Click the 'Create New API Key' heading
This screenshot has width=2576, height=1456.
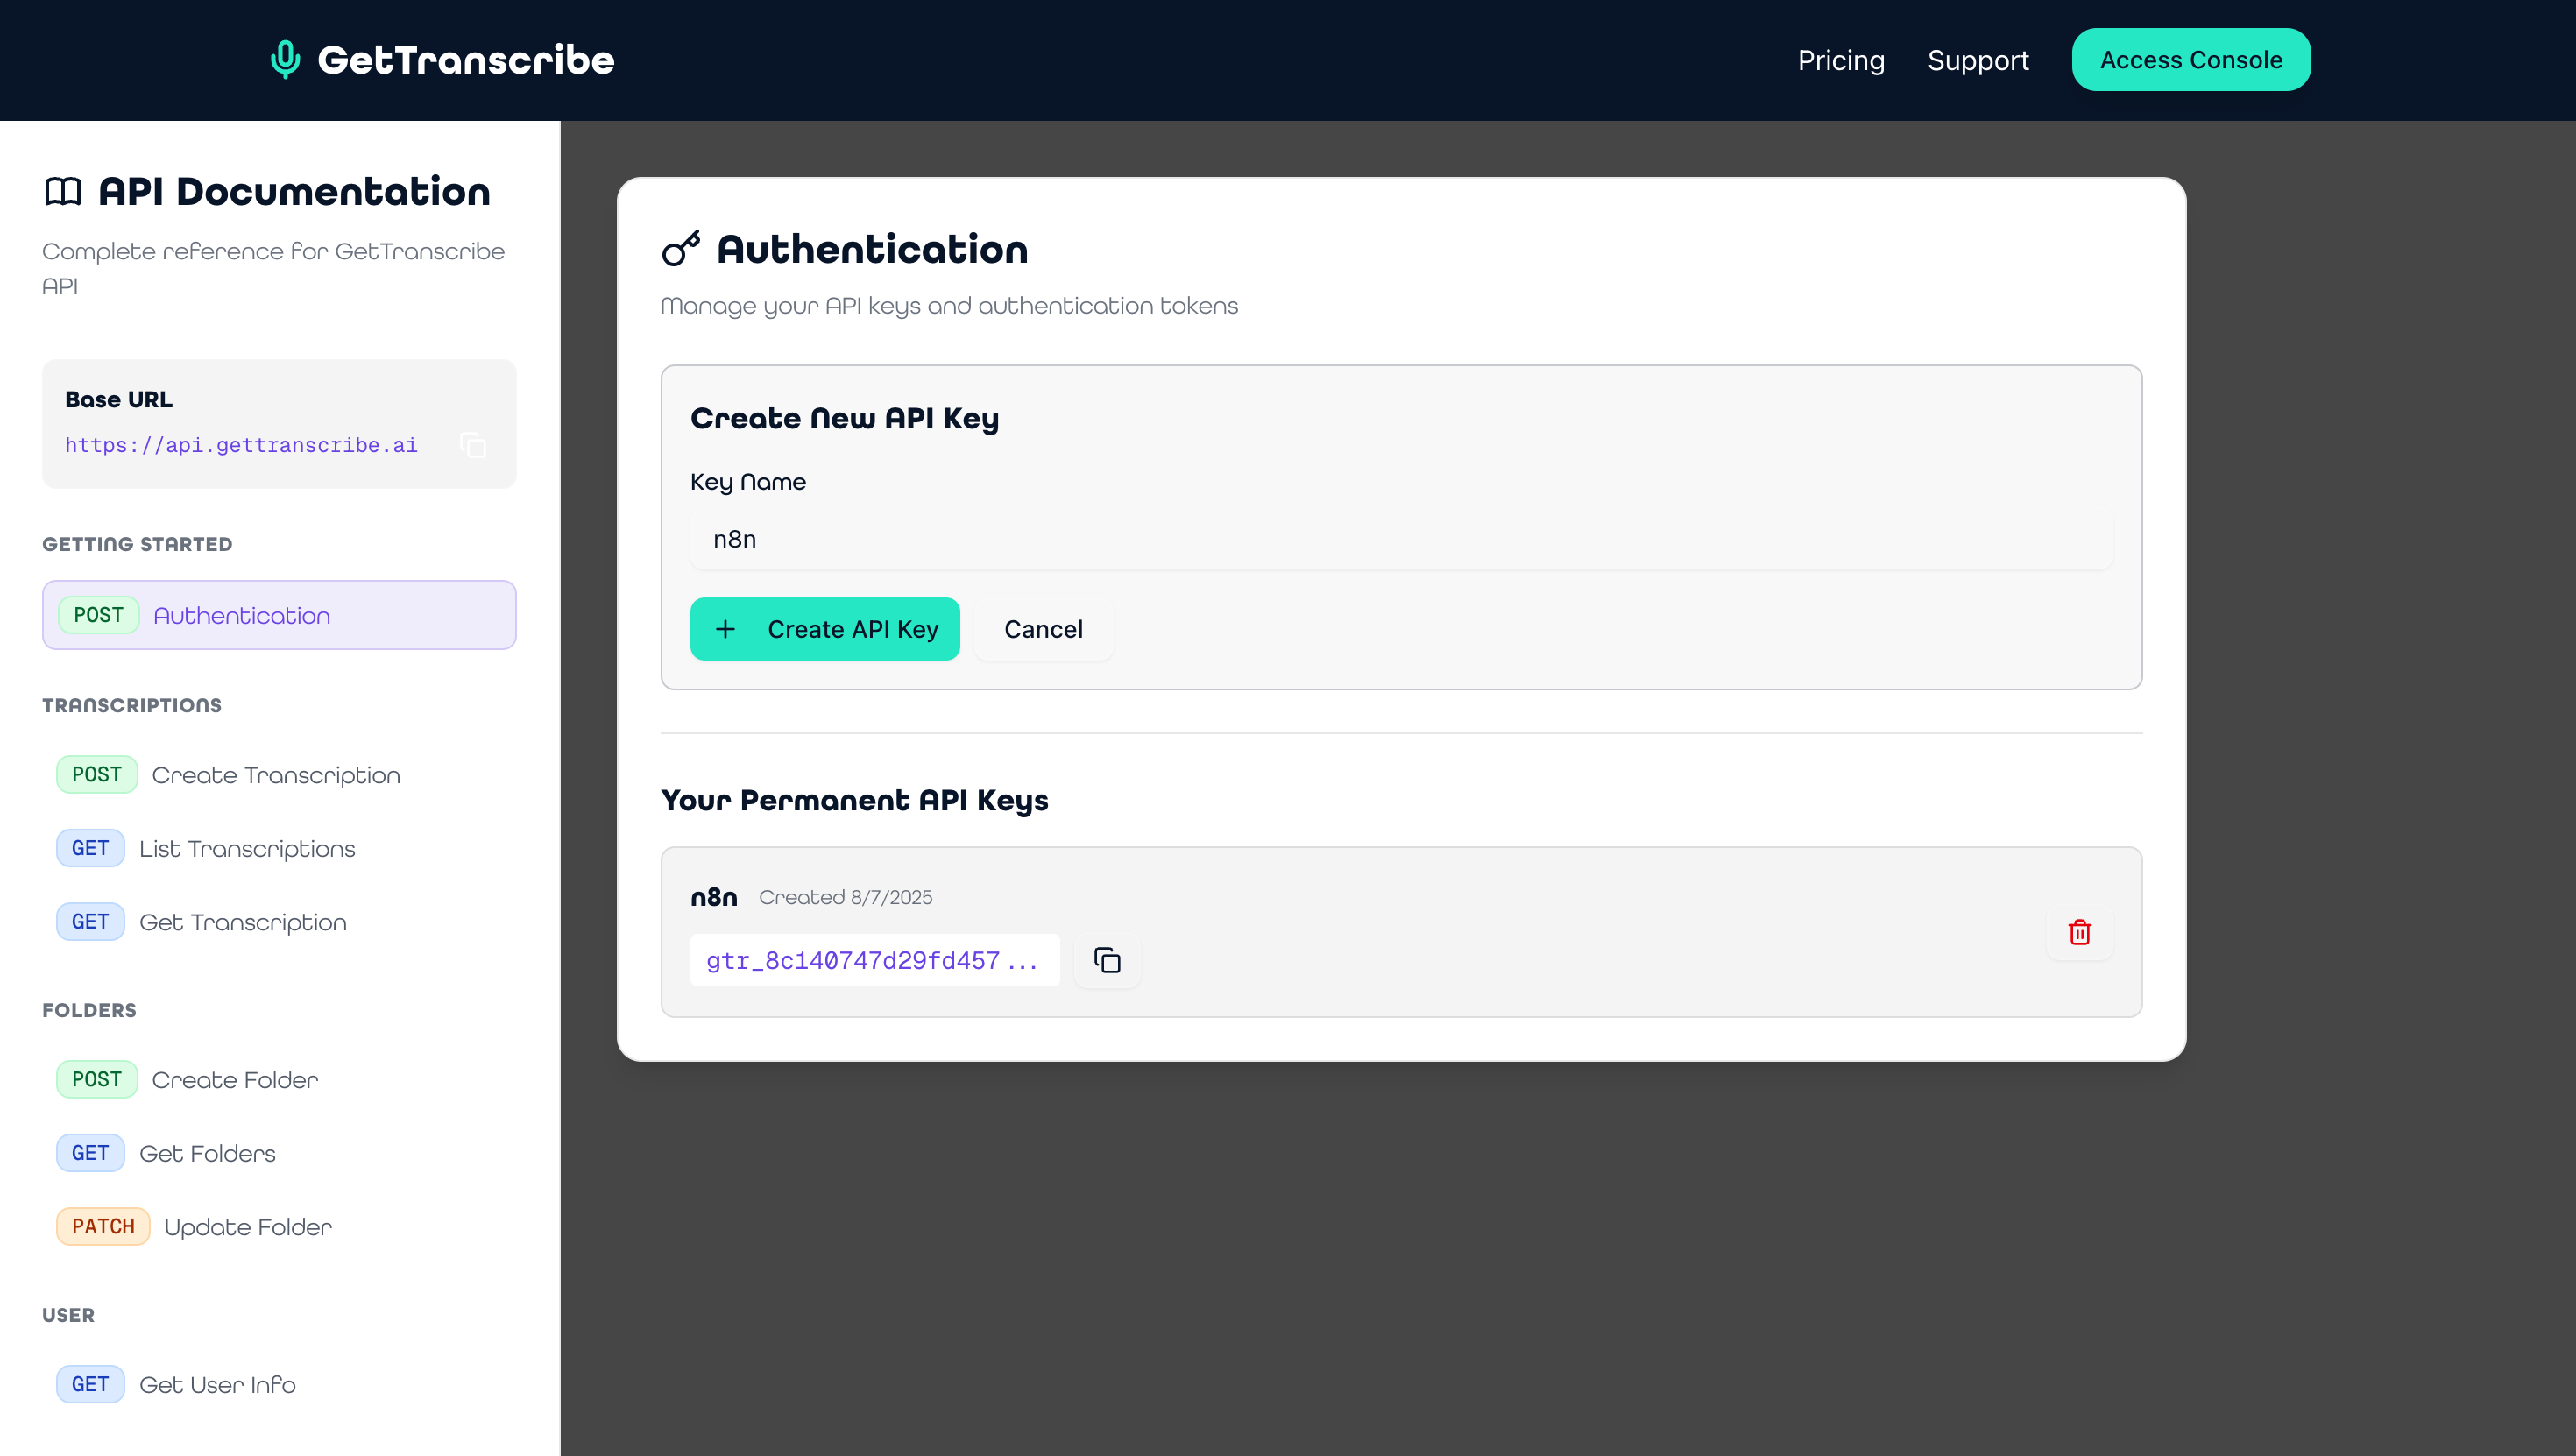click(844, 418)
